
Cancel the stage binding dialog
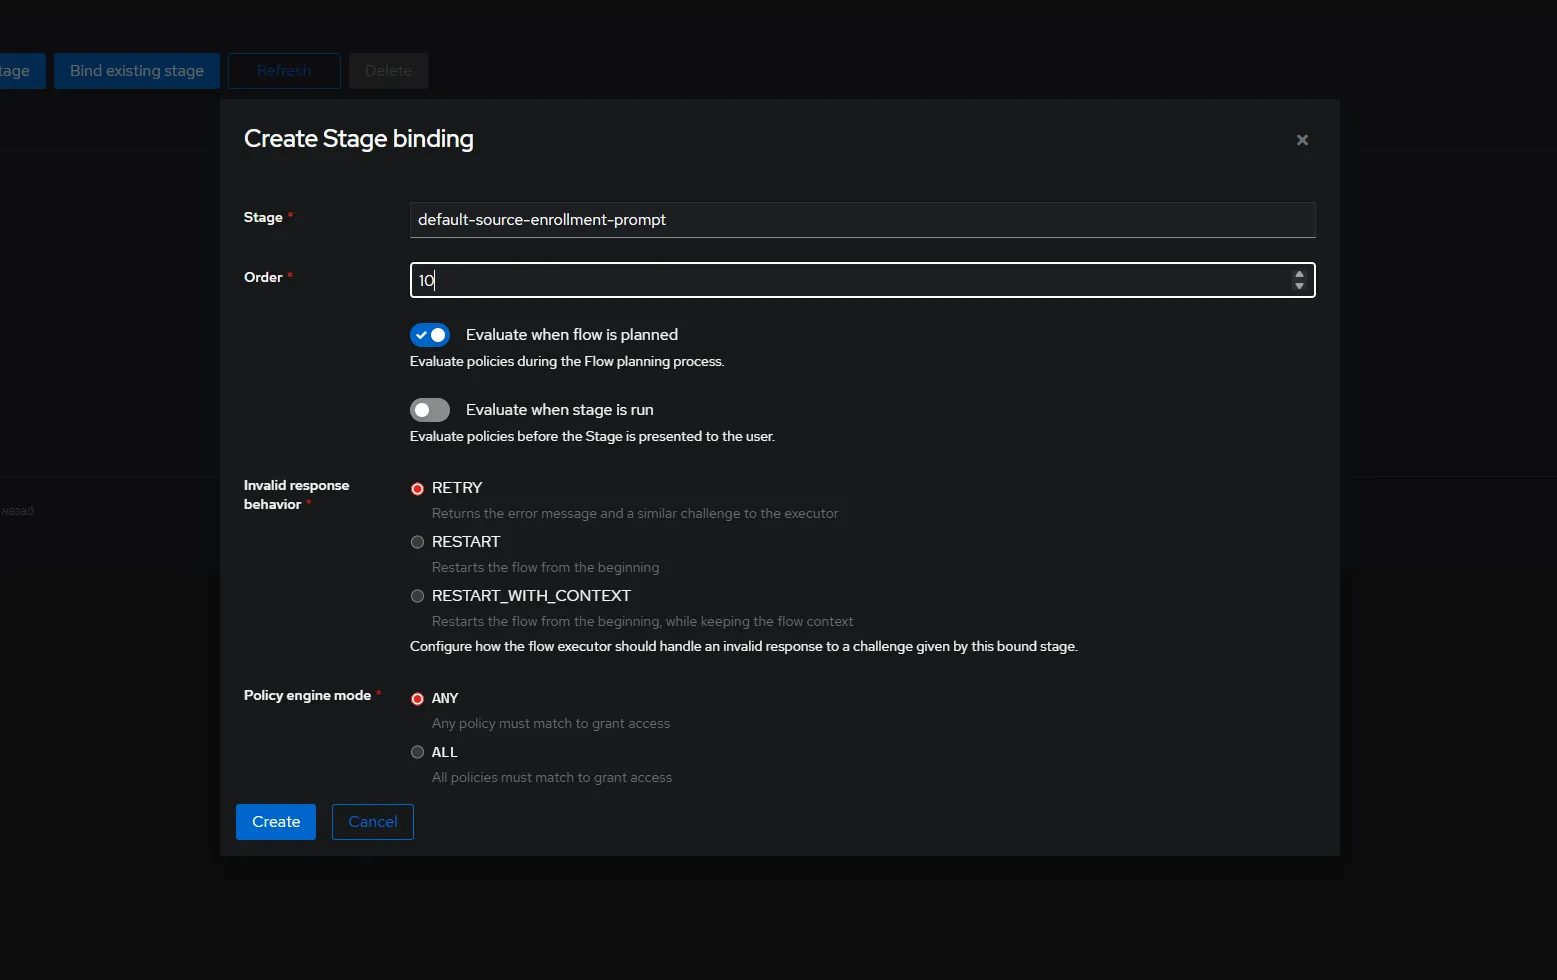(x=372, y=822)
